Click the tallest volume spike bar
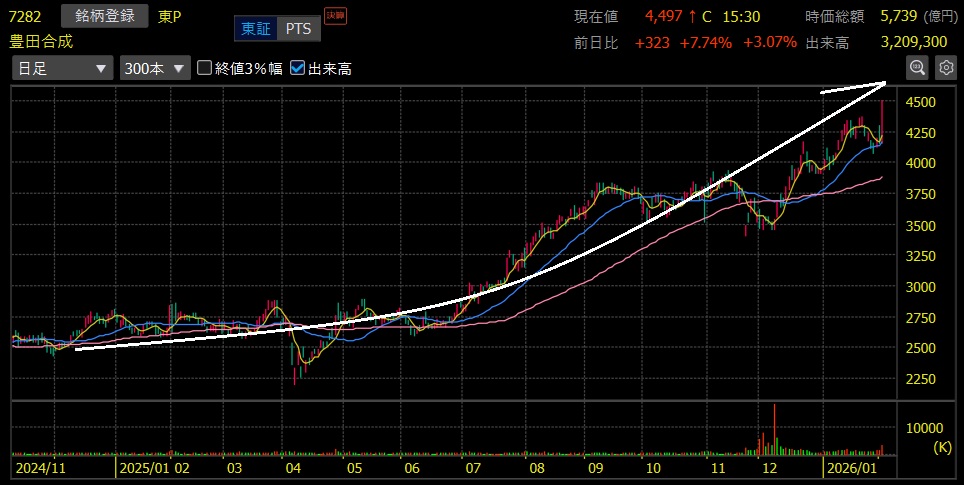964x485 pixels. [x=775, y=428]
